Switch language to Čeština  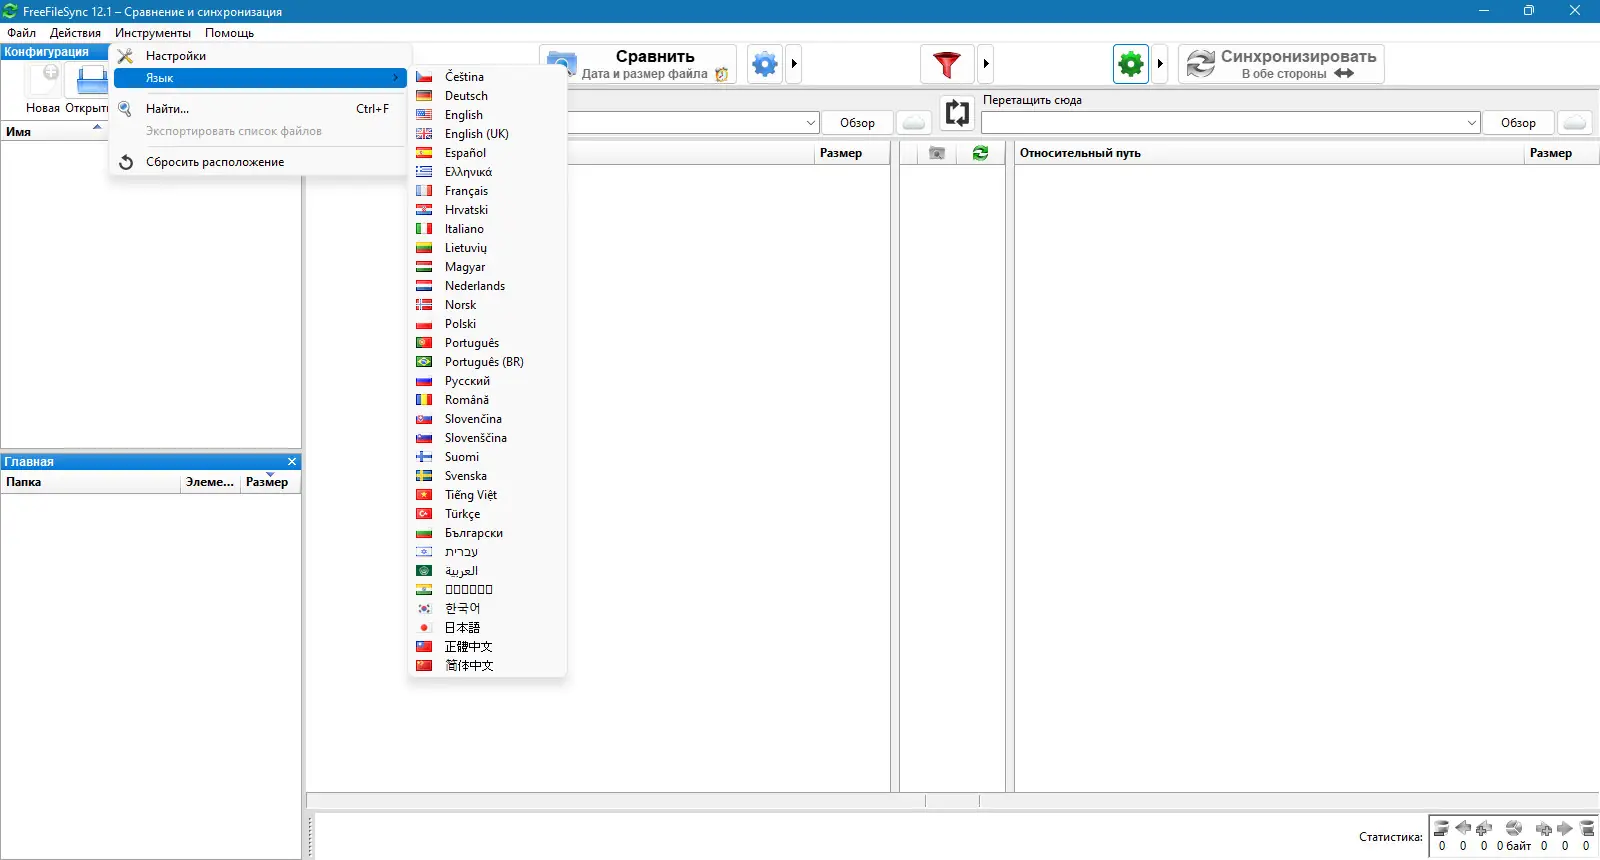[x=487, y=77]
